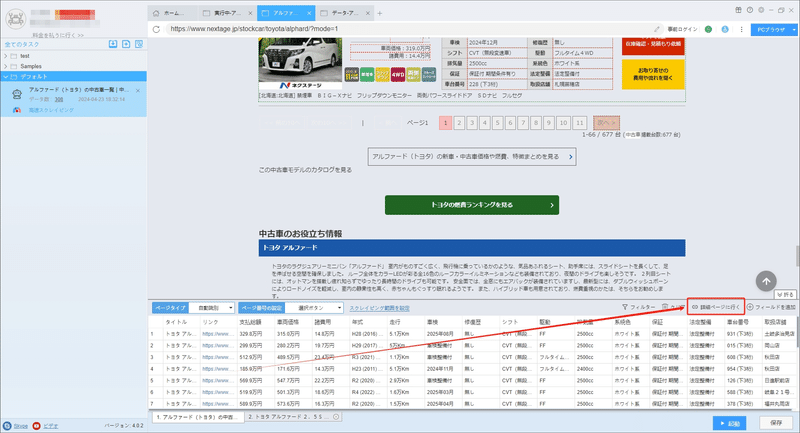Screen dimensions: 800x433
Task: Click the reload page icon
Action: pyautogui.click(x=157, y=30)
